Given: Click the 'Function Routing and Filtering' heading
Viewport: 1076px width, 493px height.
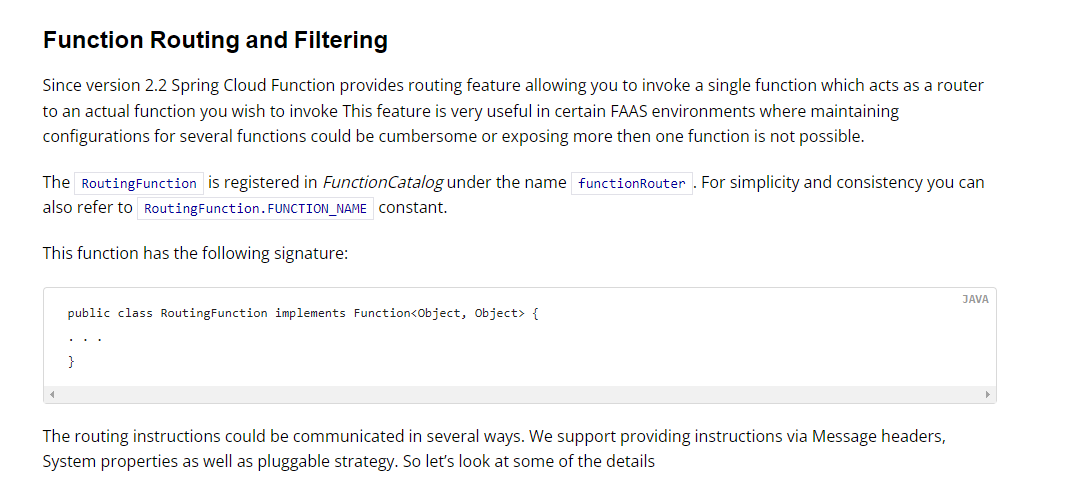Looking at the screenshot, I should coord(215,41).
